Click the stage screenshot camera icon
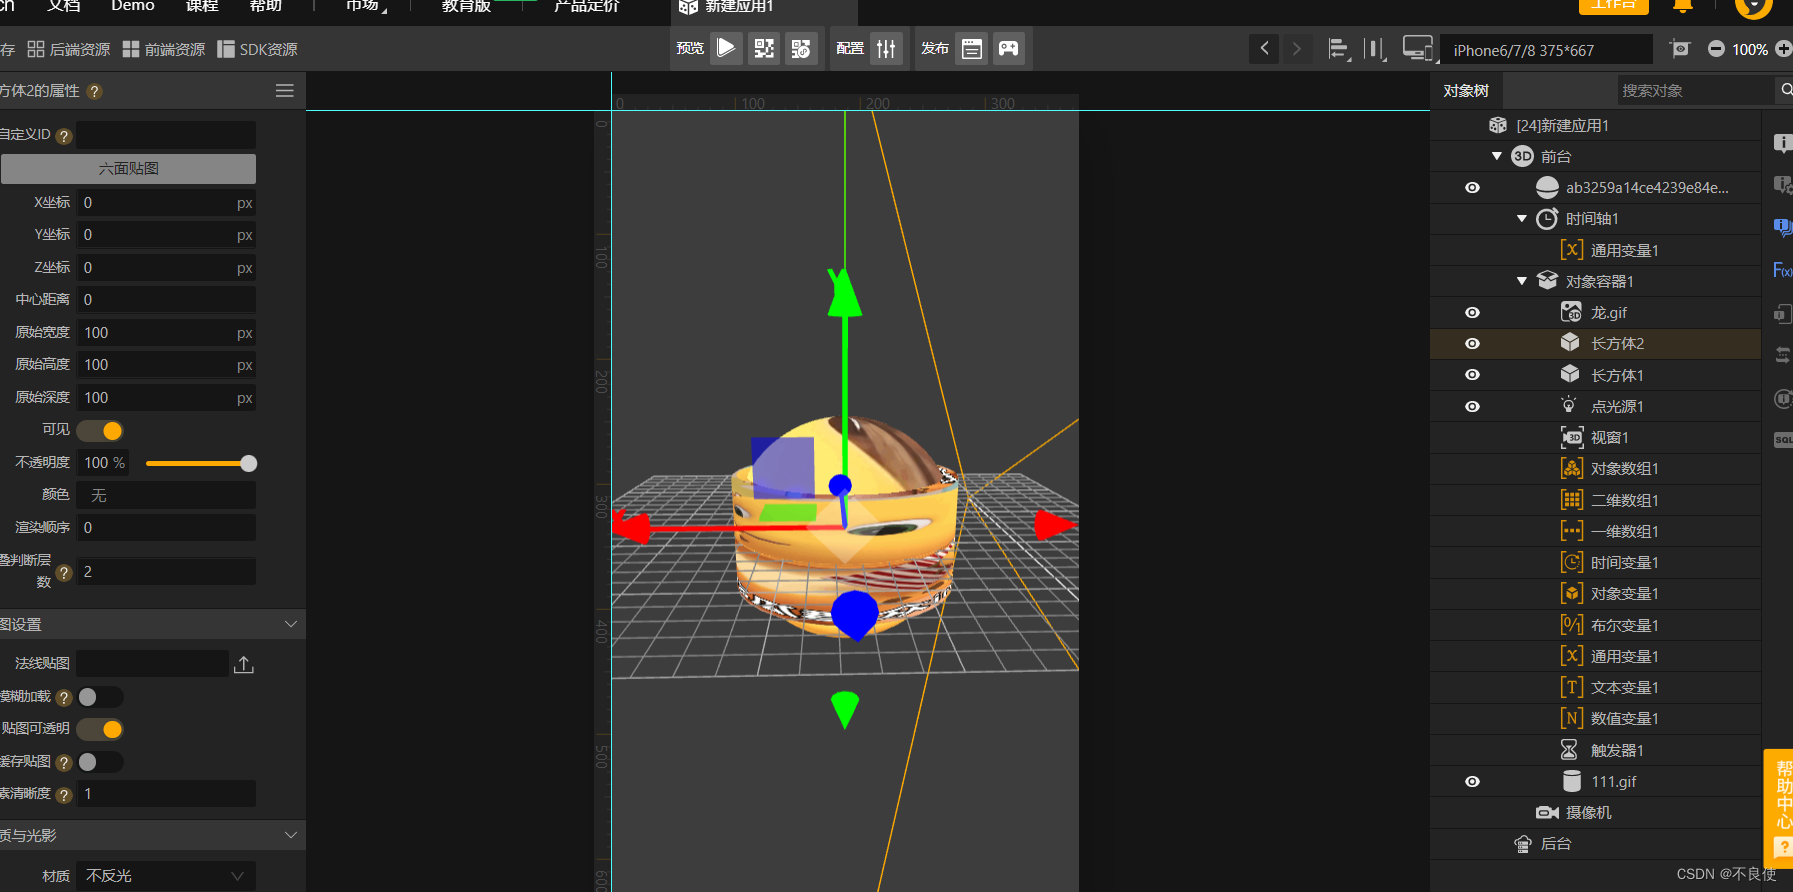The image size is (1793, 892). click(1680, 49)
